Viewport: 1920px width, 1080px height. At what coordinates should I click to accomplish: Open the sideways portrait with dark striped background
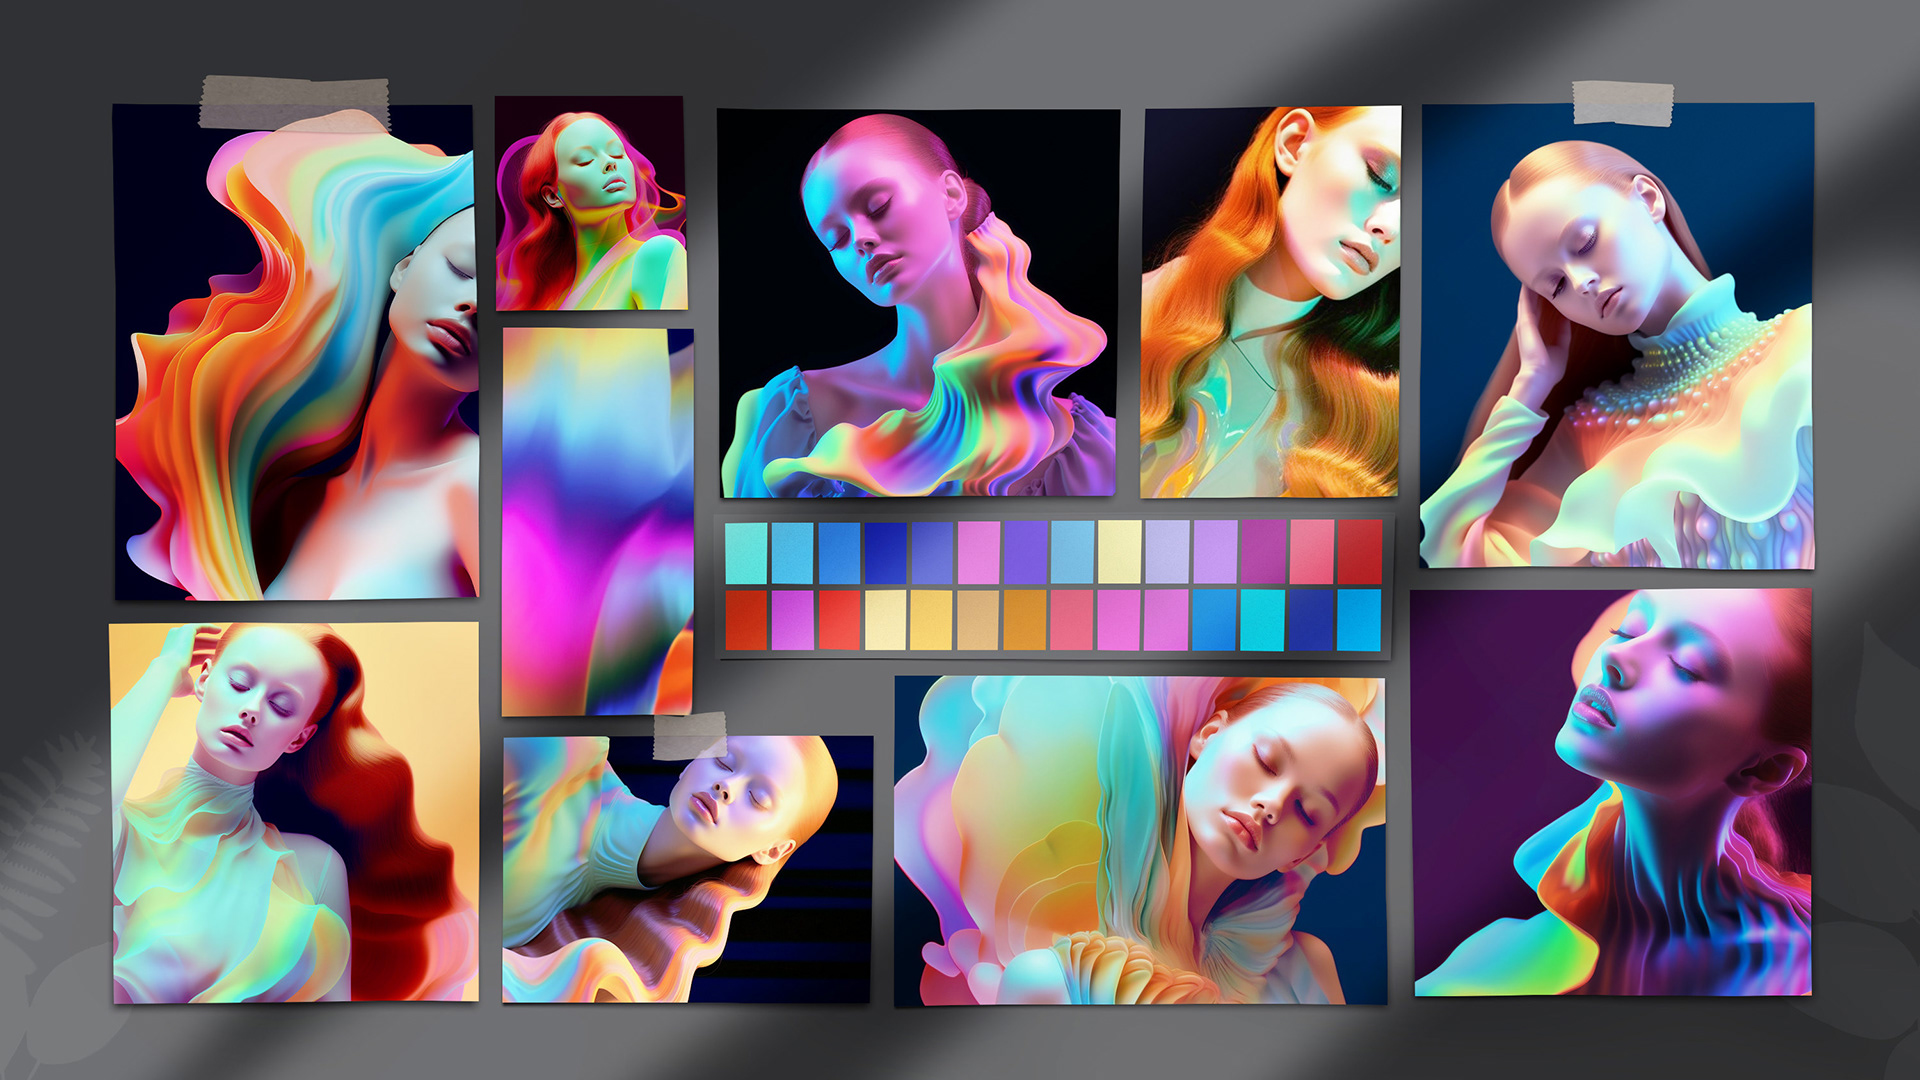[687, 869]
